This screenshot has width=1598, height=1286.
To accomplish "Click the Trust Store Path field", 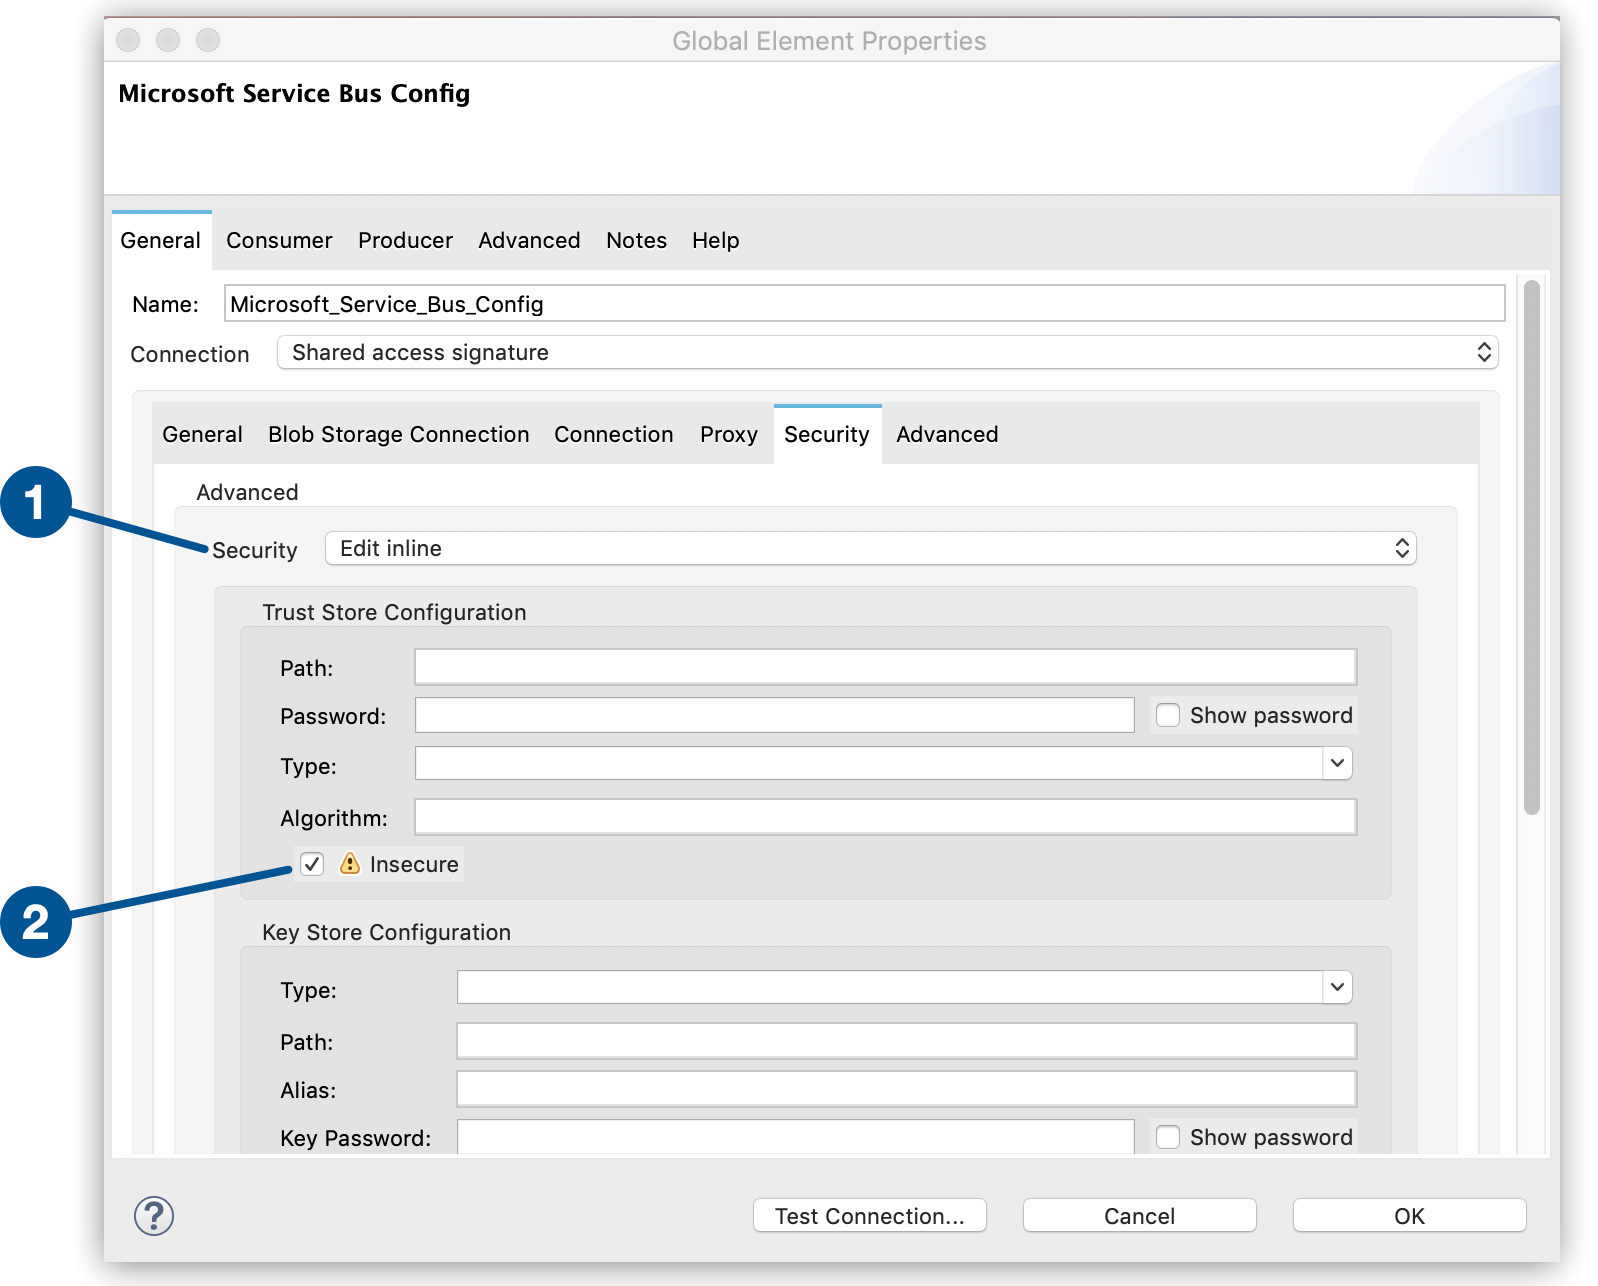I will coord(885,667).
